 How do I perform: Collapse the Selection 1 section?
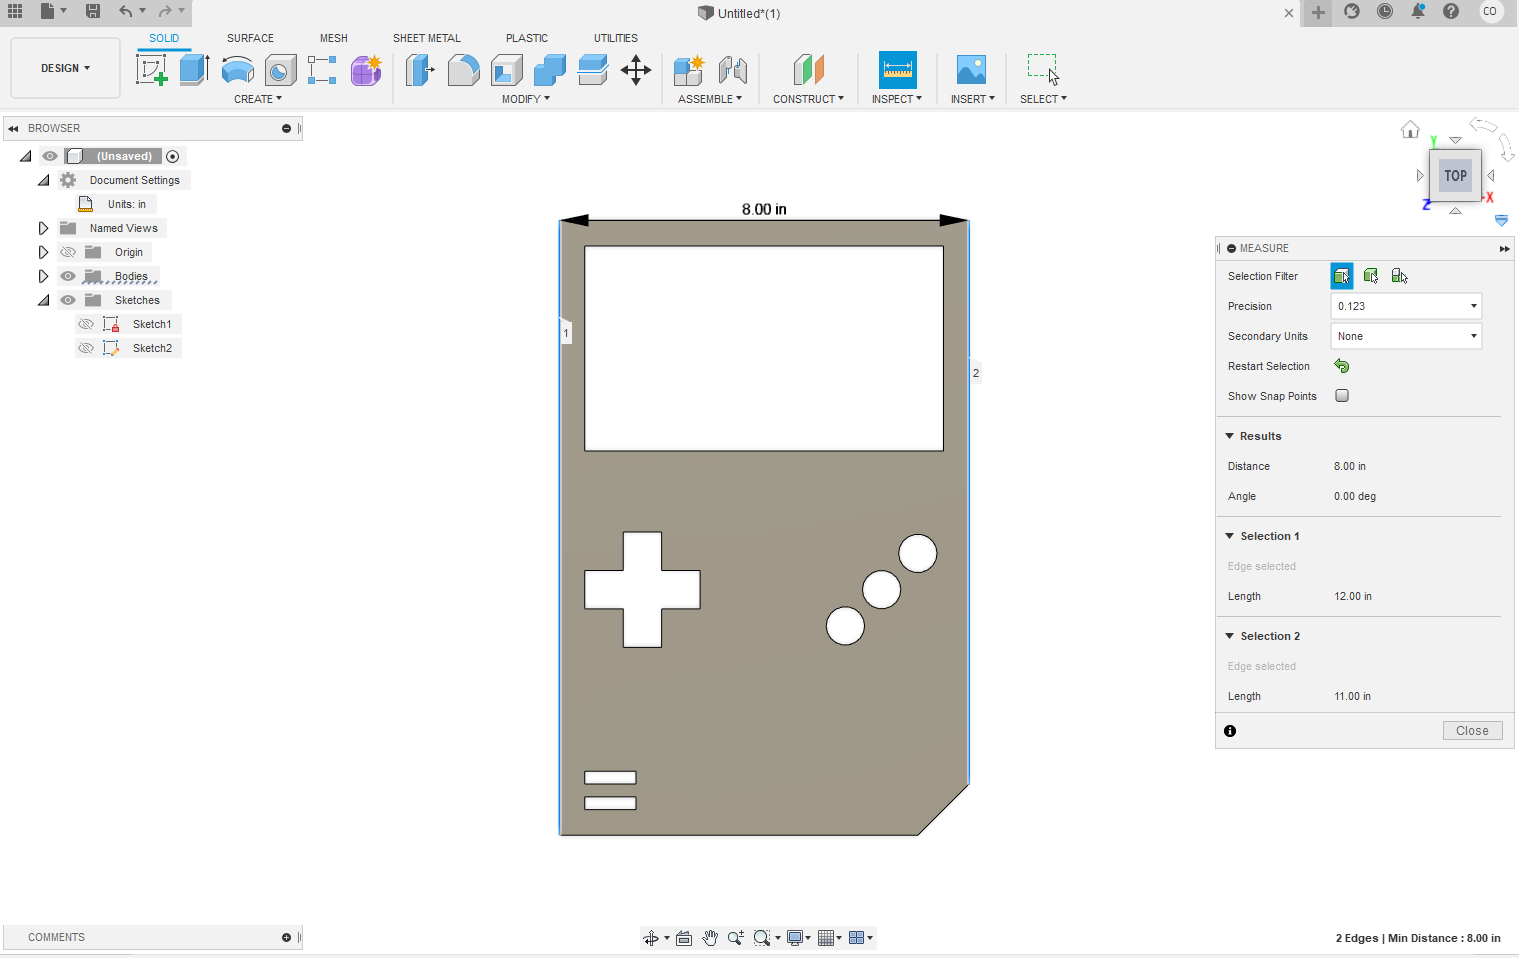click(1230, 536)
